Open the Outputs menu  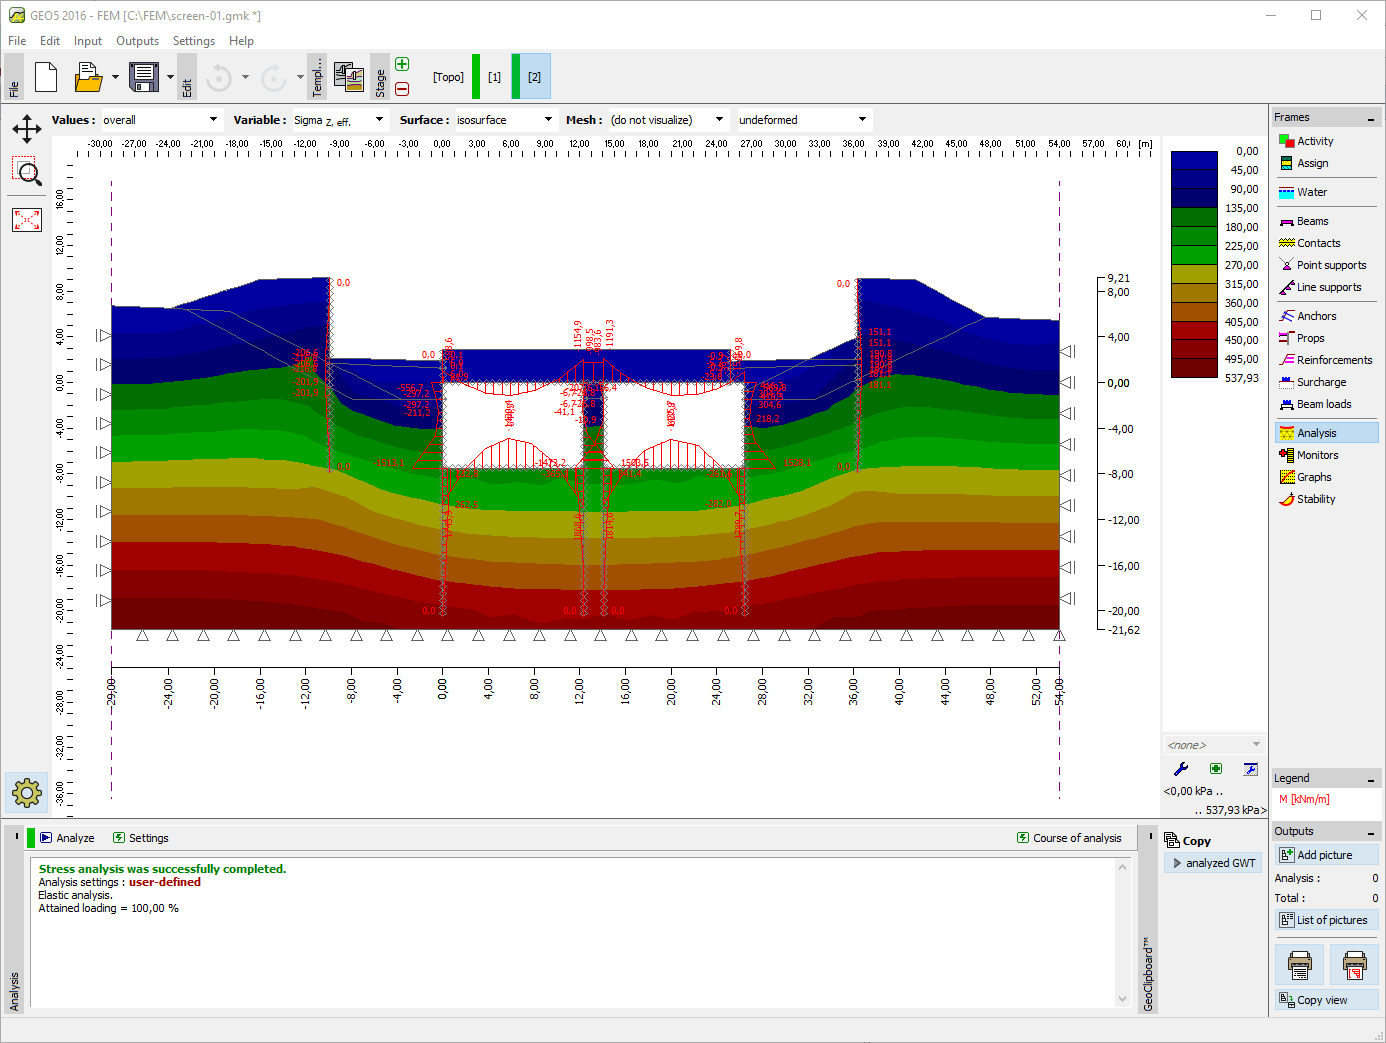(x=137, y=41)
